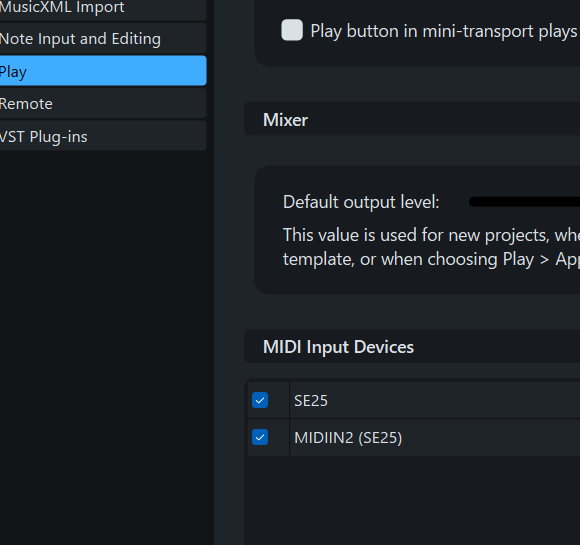This screenshot has height=545, width=580.
Task: Uncheck the SE25 MIDI input device
Action: click(x=260, y=400)
